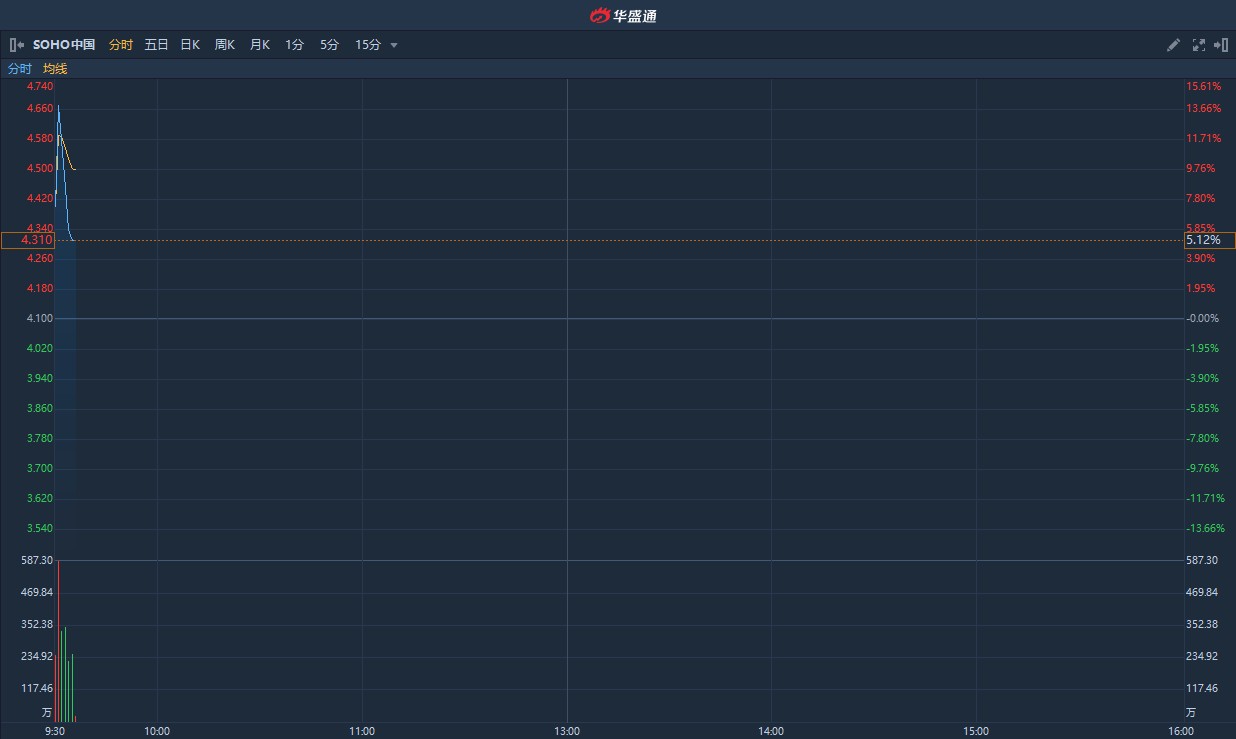The image size is (1236, 739).
Task: Click the 14:00 time axis label
Action: (x=771, y=731)
